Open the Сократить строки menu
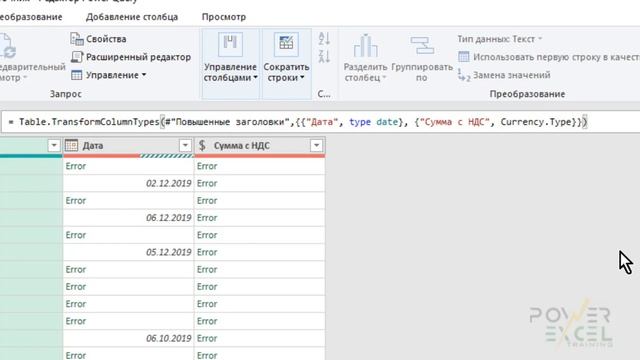640x360 pixels. click(x=286, y=72)
